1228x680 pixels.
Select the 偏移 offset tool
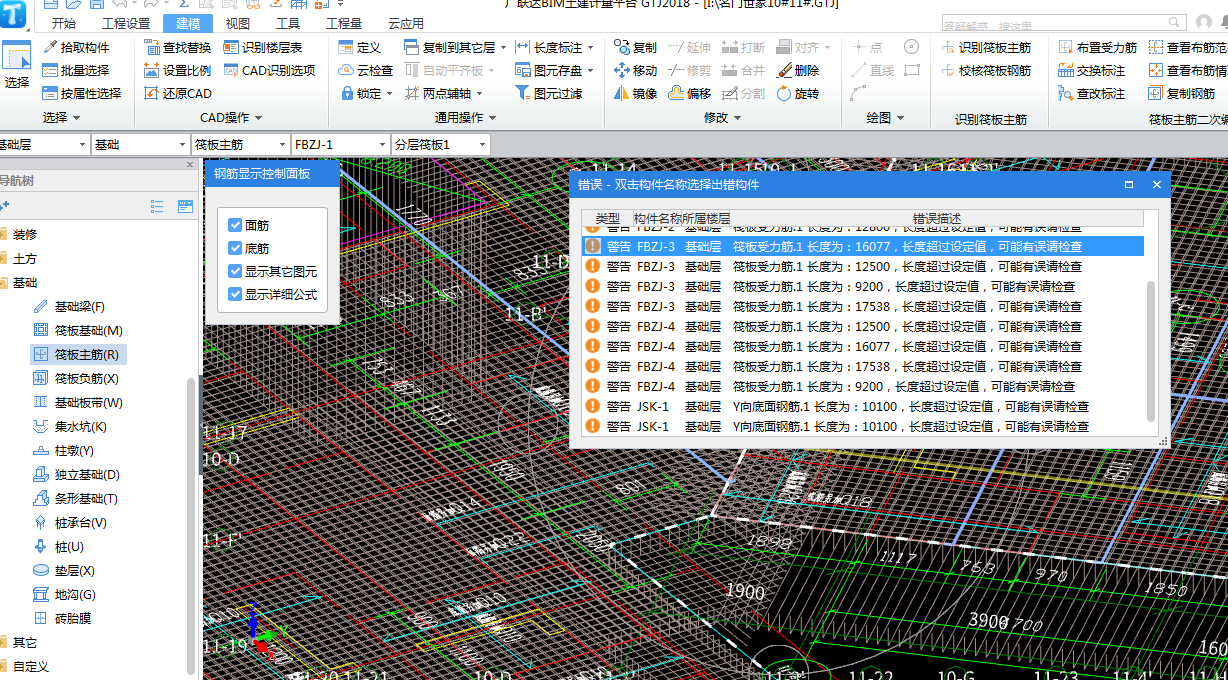(x=689, y=93)
